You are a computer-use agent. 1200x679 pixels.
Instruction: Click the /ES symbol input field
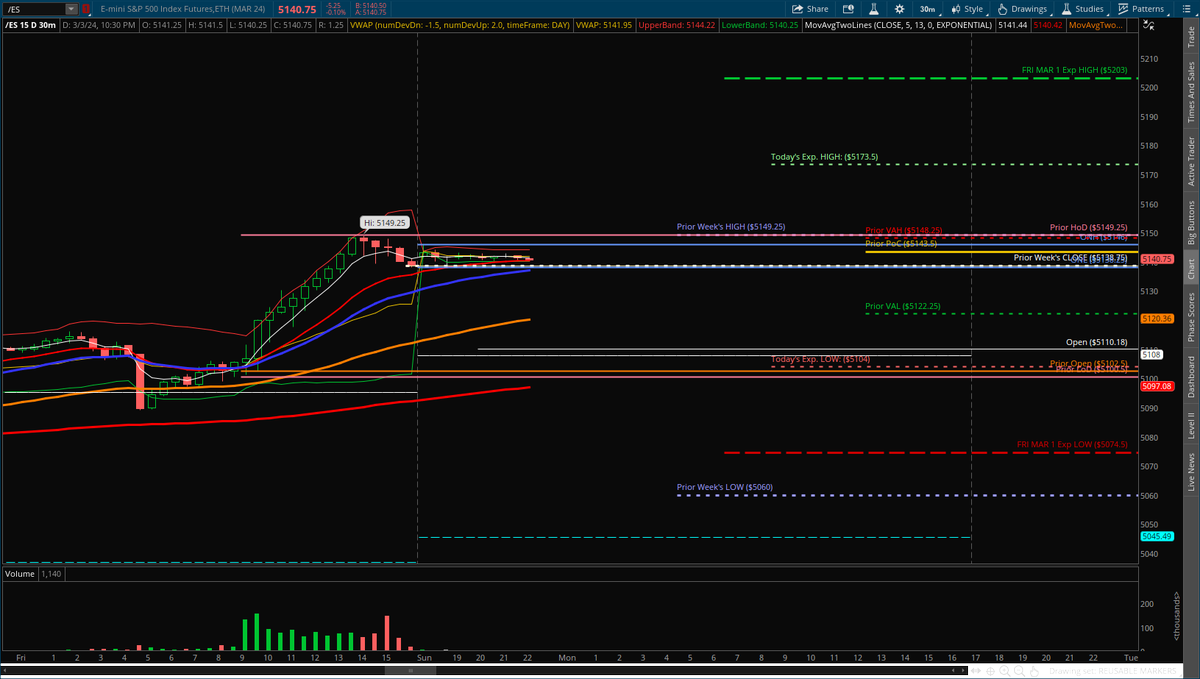(x=34, y=9)
